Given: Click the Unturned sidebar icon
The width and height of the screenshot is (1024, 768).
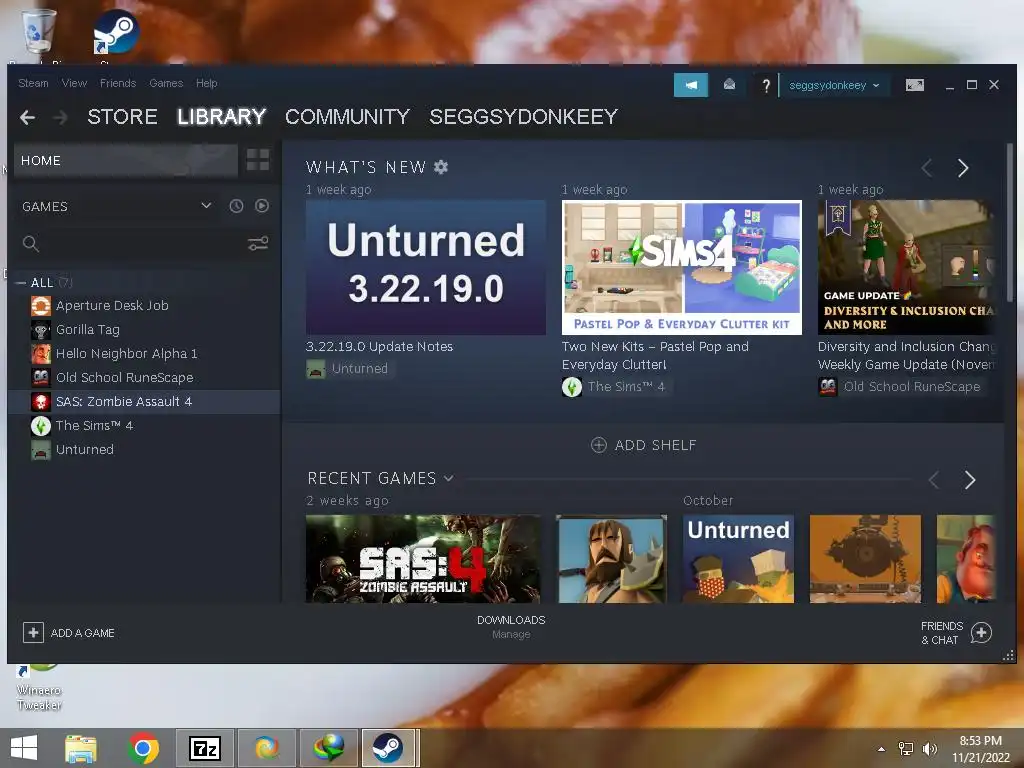Looking at the screenshot, I should point(40,450).
